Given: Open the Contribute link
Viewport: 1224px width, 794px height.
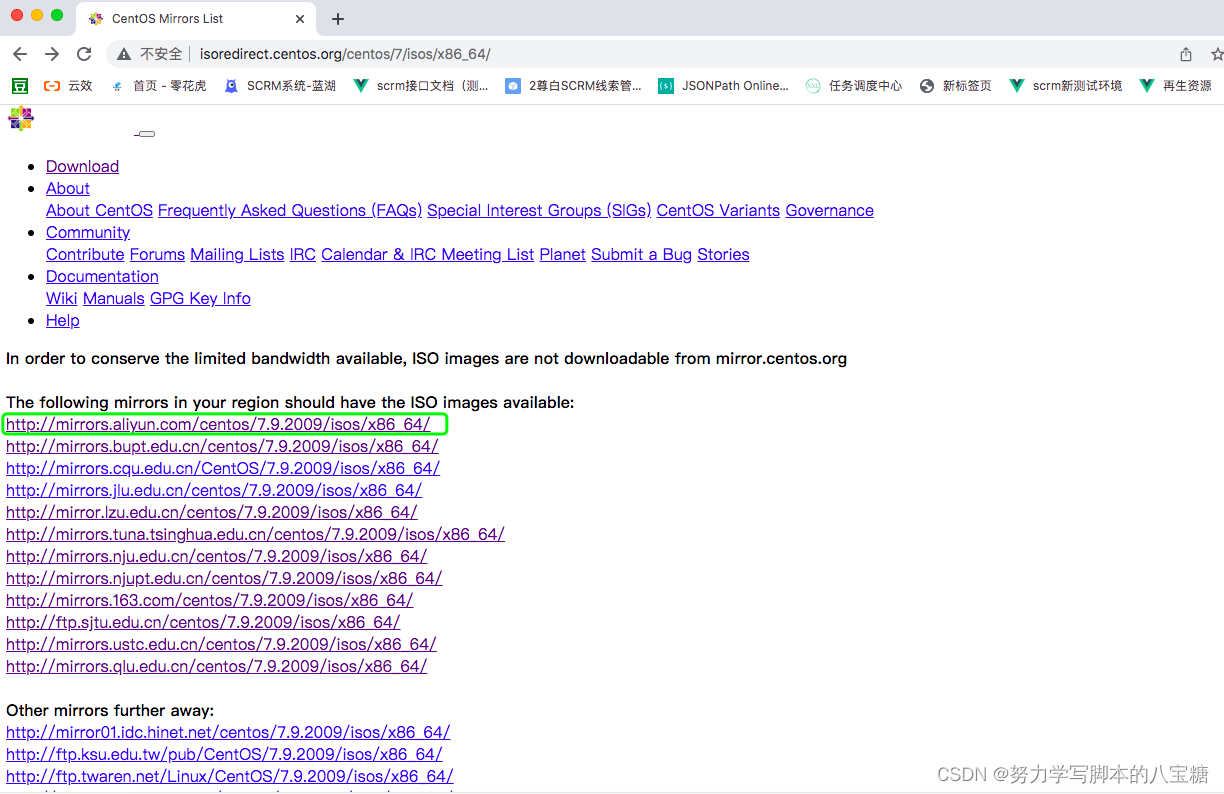Looking at the screenshot, I should click(85, 255).
